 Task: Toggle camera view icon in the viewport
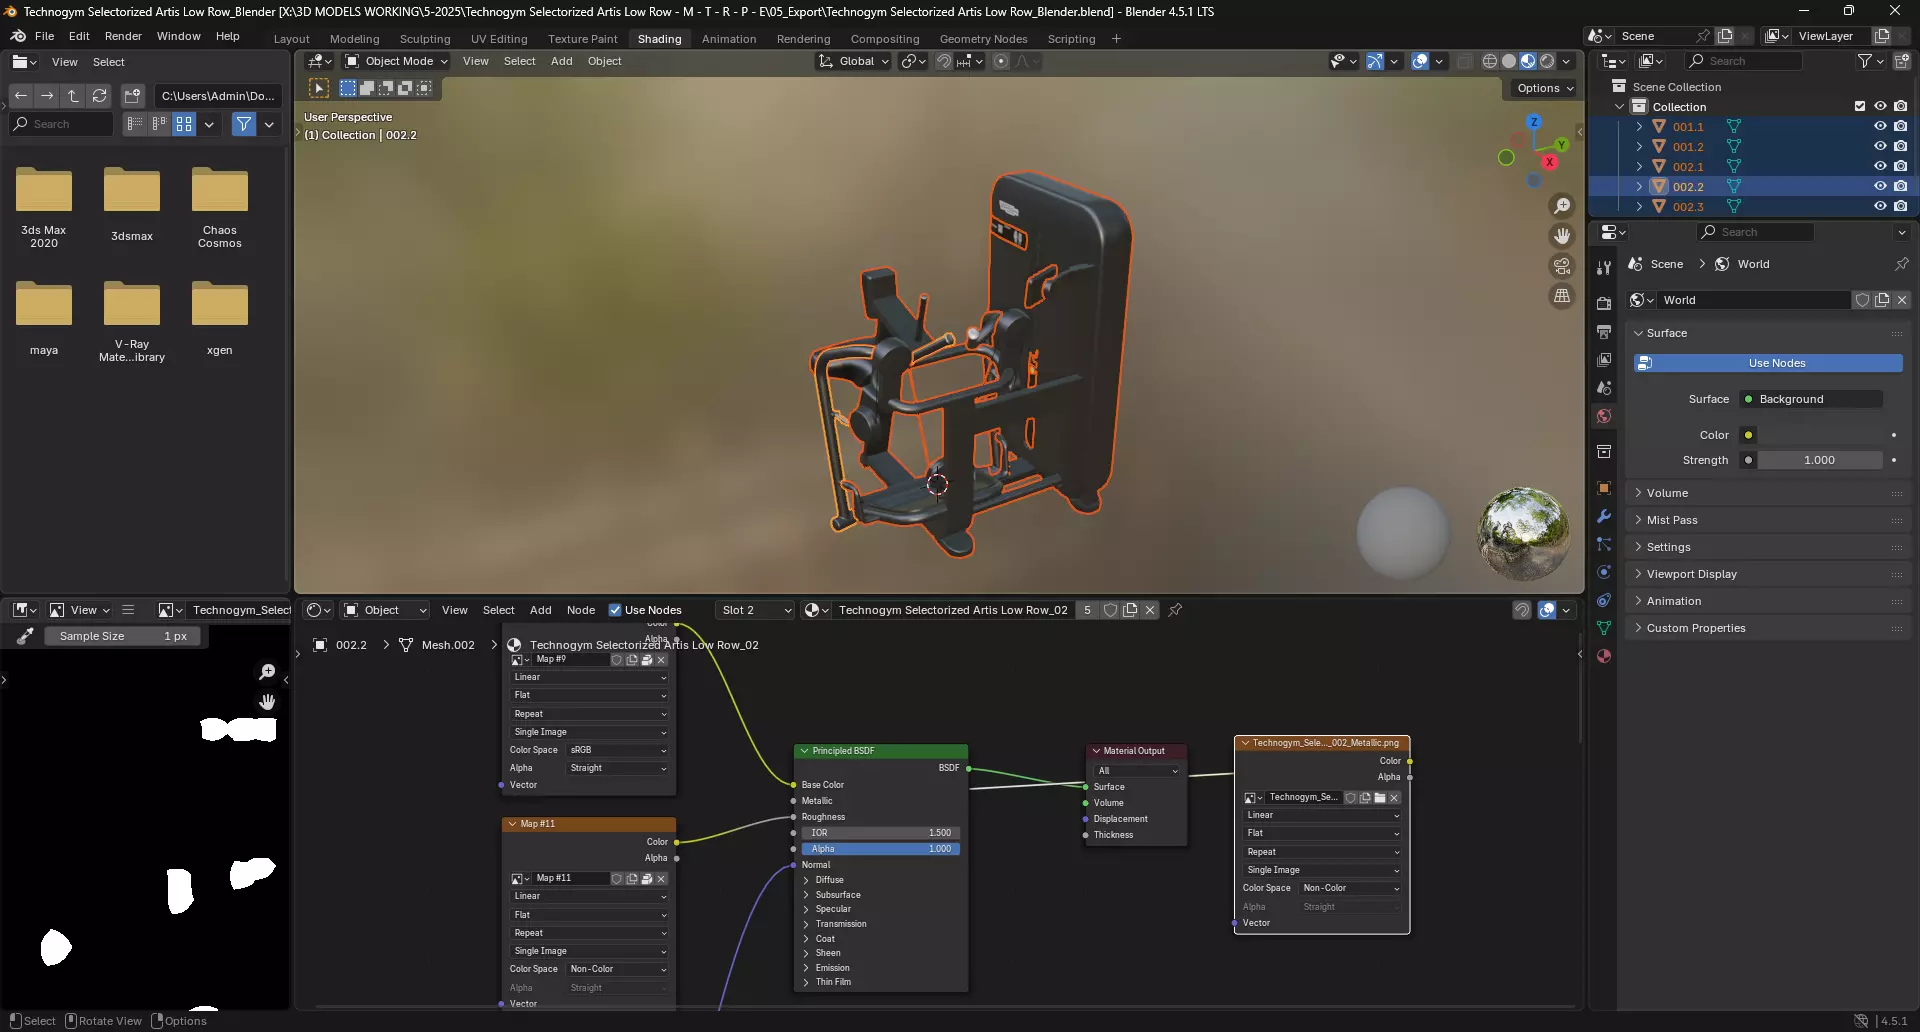pos(1561,266)
